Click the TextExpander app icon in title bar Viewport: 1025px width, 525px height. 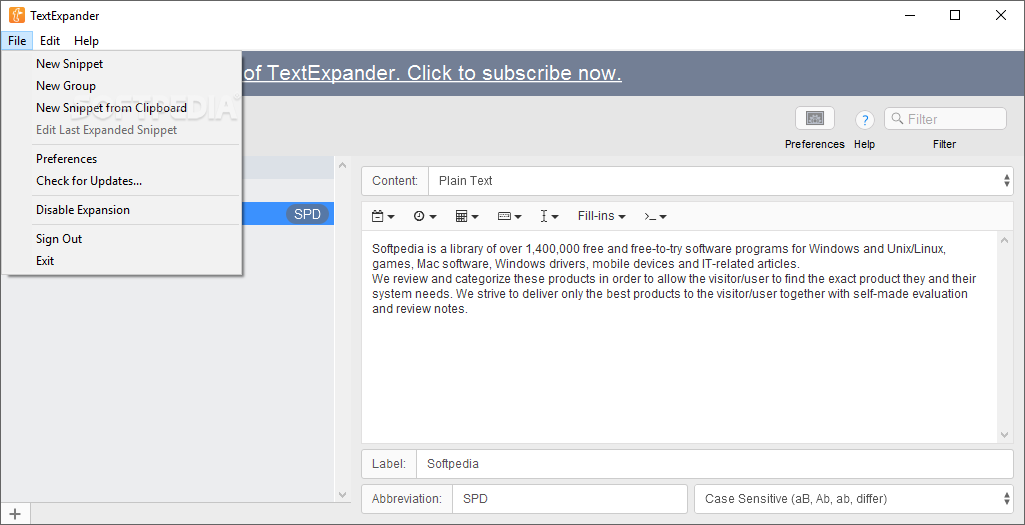tap(17, 16)
